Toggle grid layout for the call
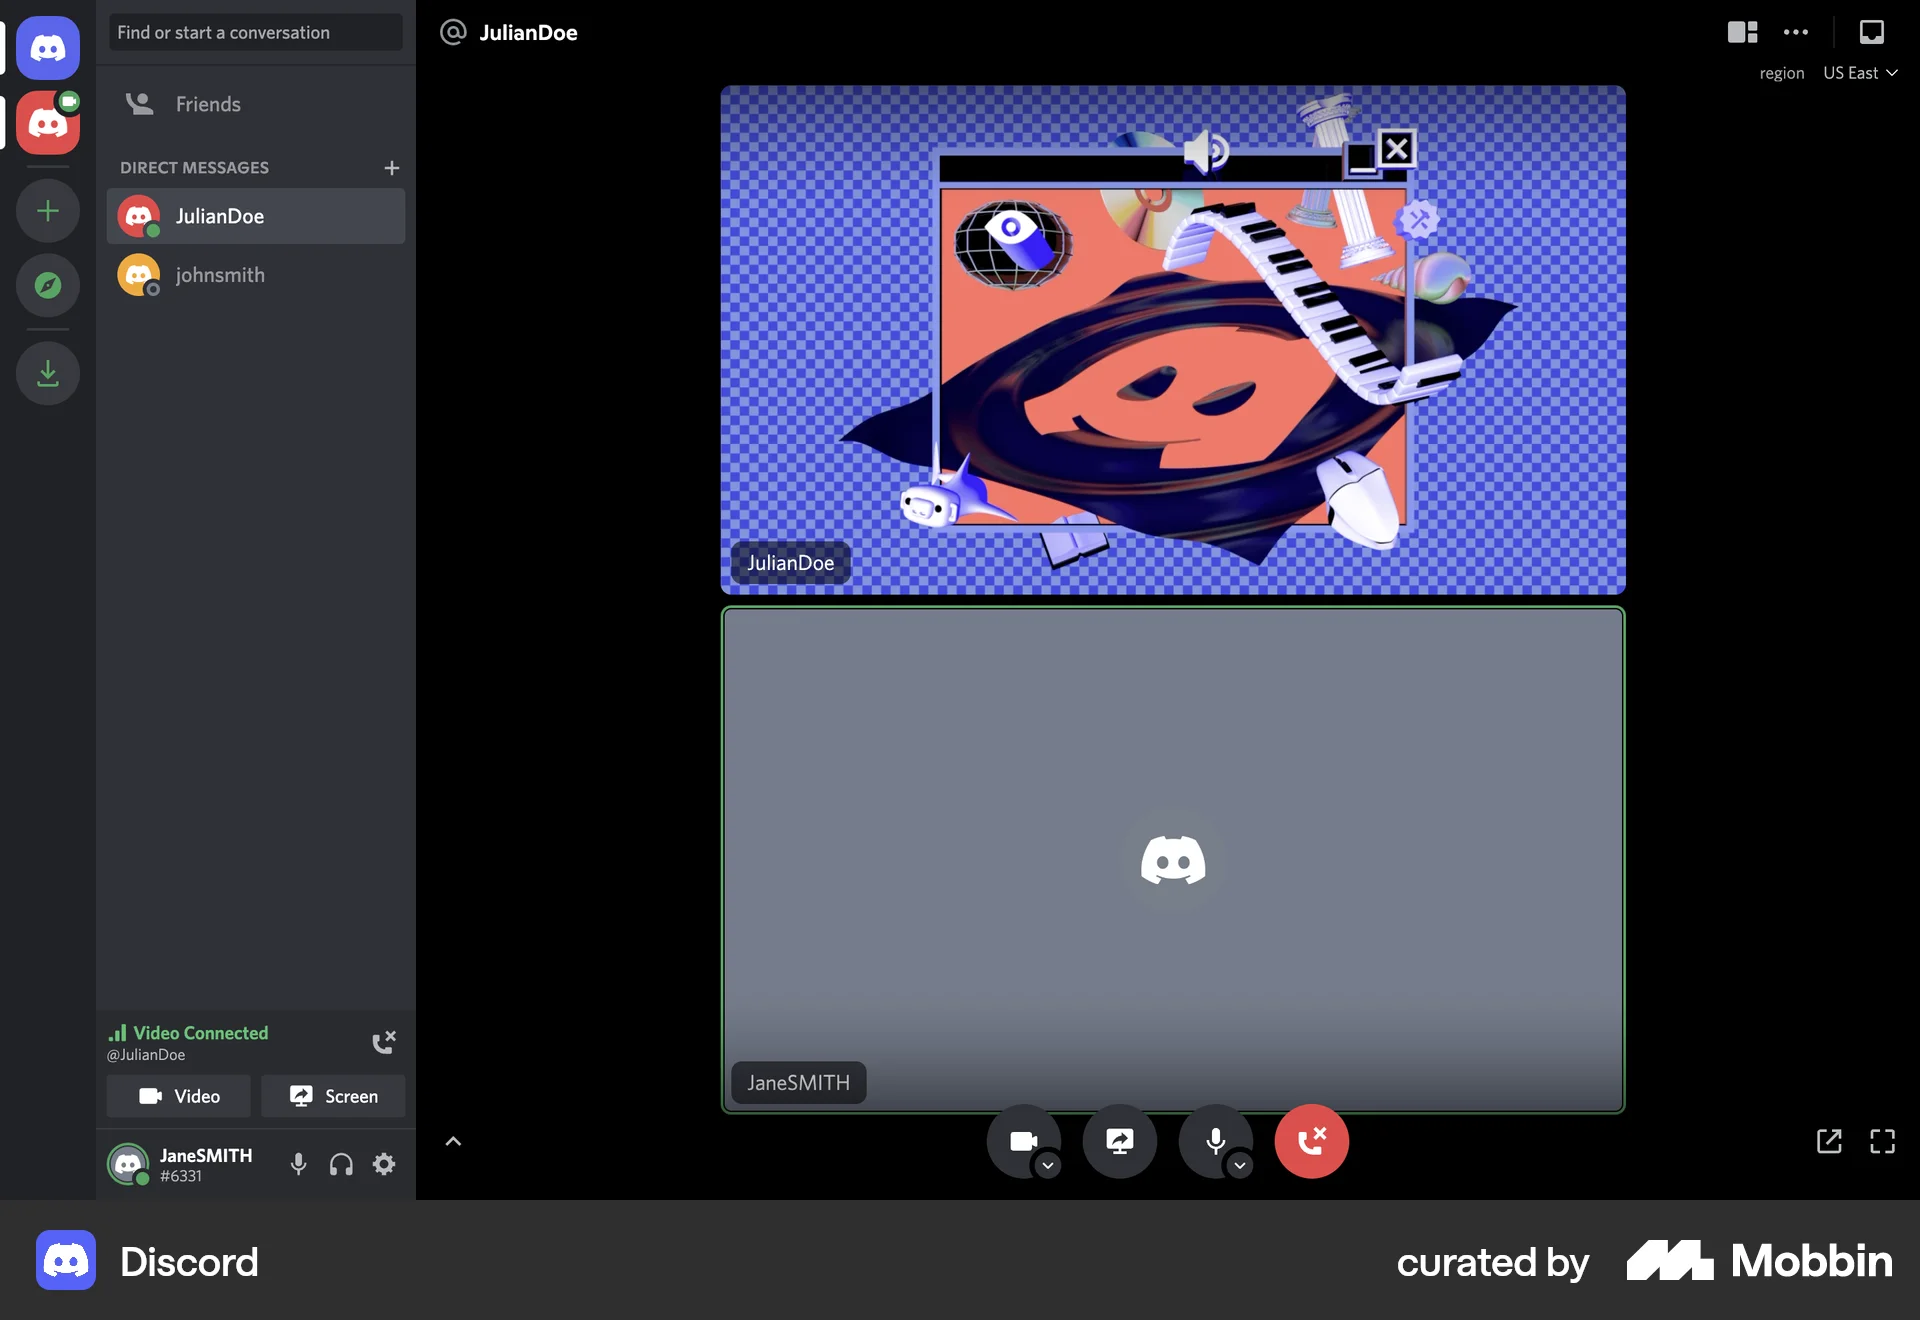This screenshot has height=1320, width=1920. [x=1741, y=33]
